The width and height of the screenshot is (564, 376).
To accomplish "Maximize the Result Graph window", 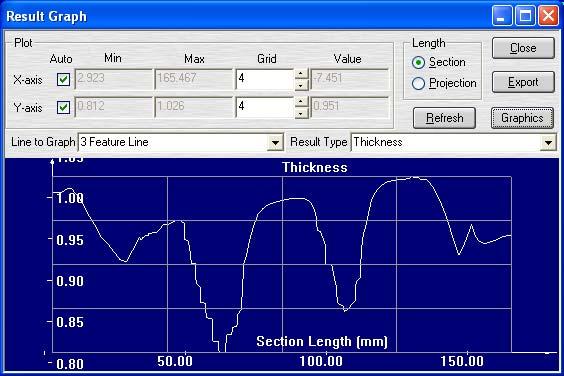I will coord(525,16).
